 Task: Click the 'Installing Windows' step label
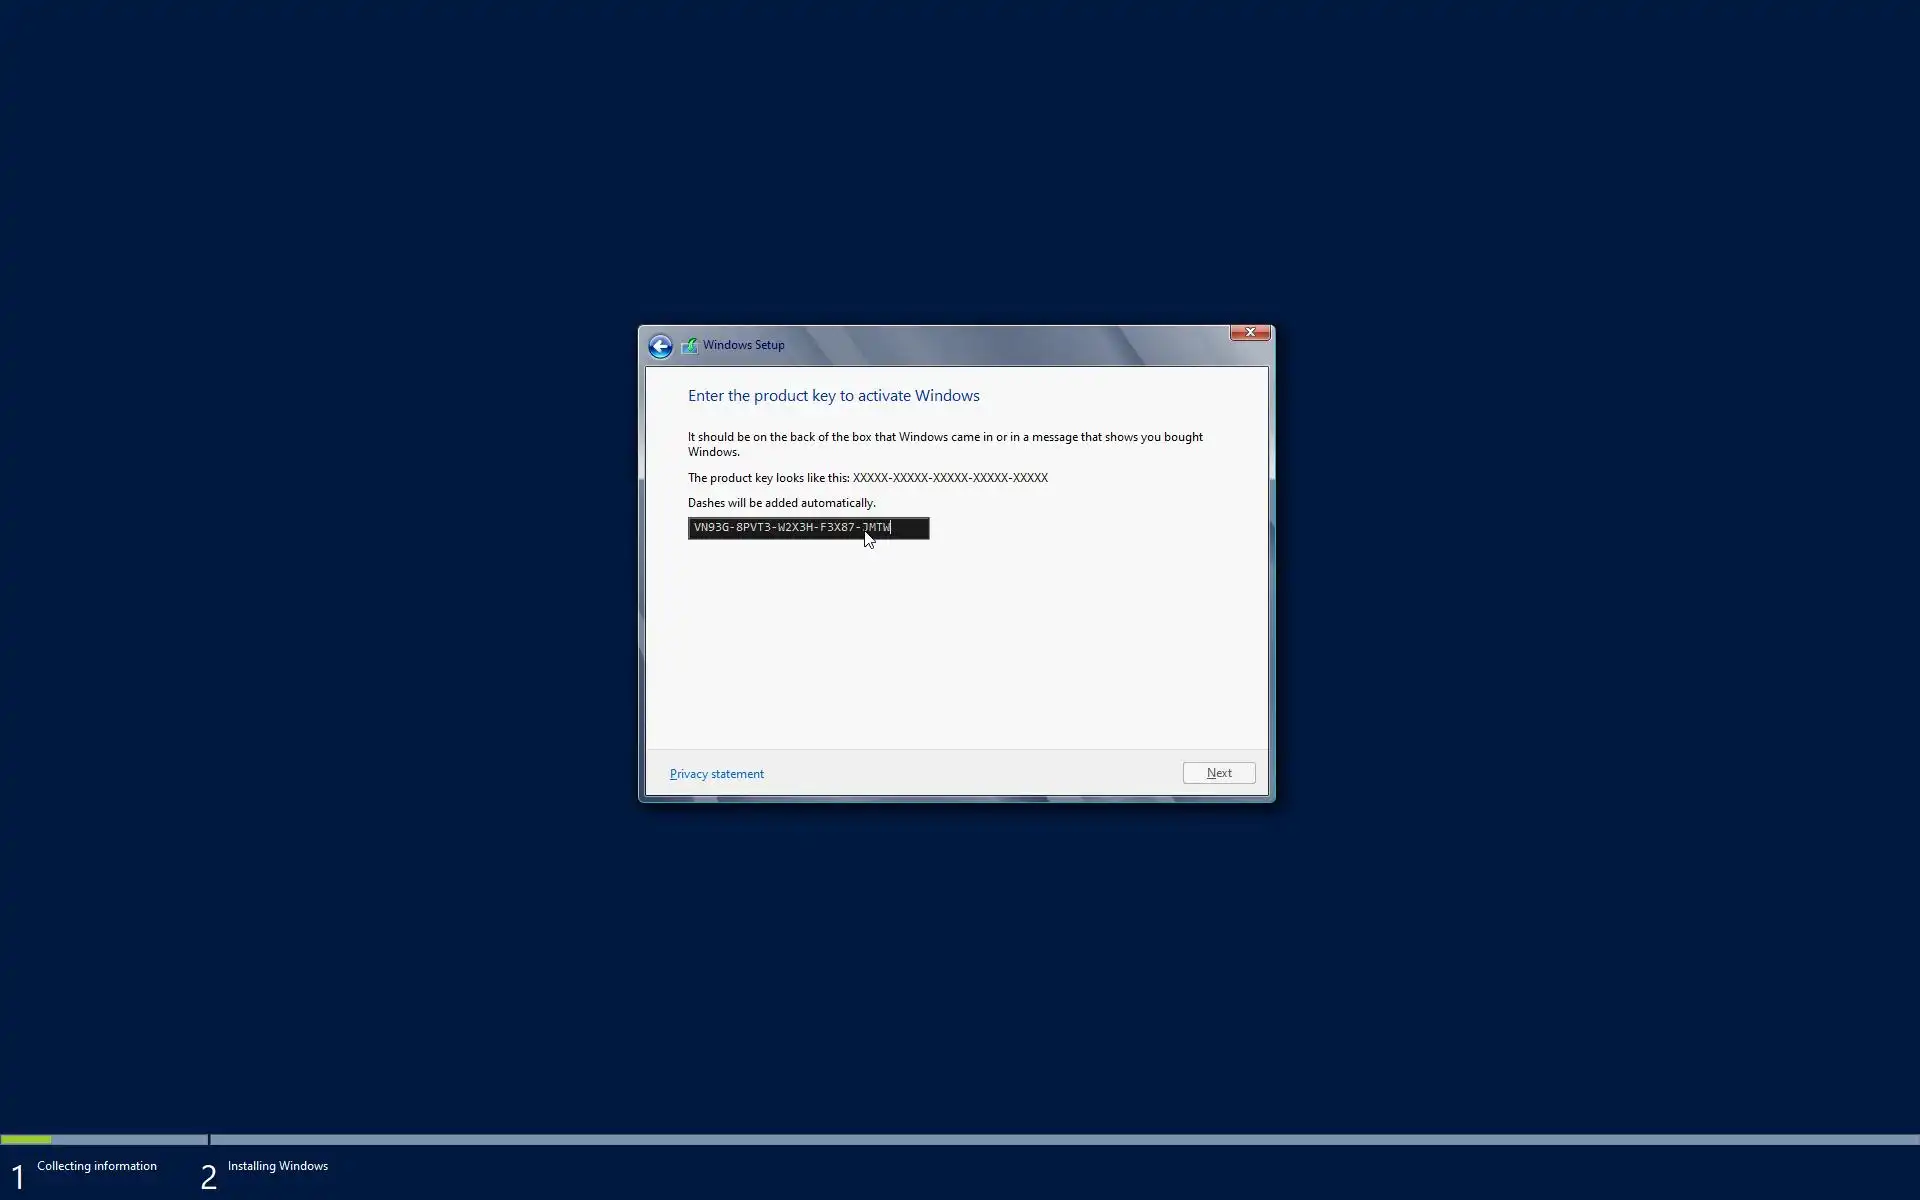tap(277, 1166)
